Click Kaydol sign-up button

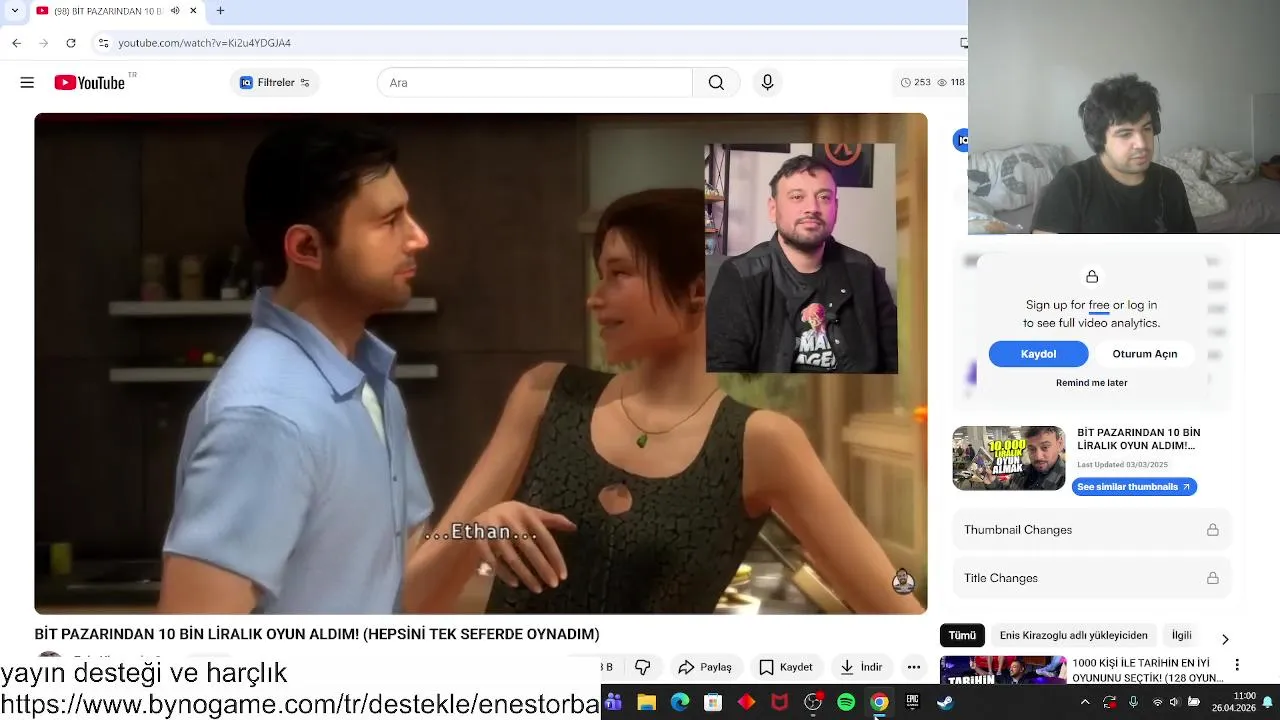point(1038,354)
